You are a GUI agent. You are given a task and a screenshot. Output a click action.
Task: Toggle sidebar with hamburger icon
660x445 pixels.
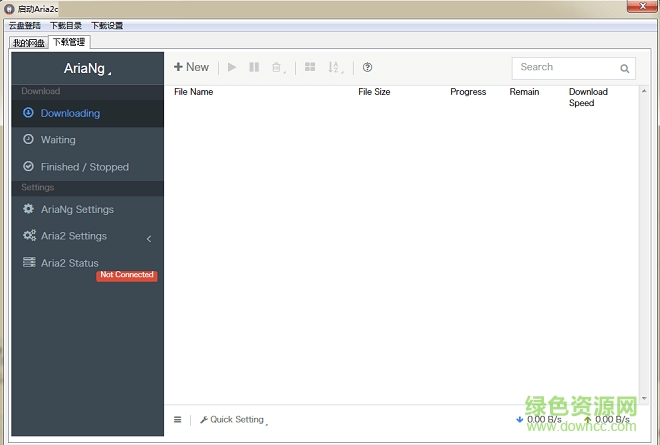pyautogui.click(x=178, y=419)
